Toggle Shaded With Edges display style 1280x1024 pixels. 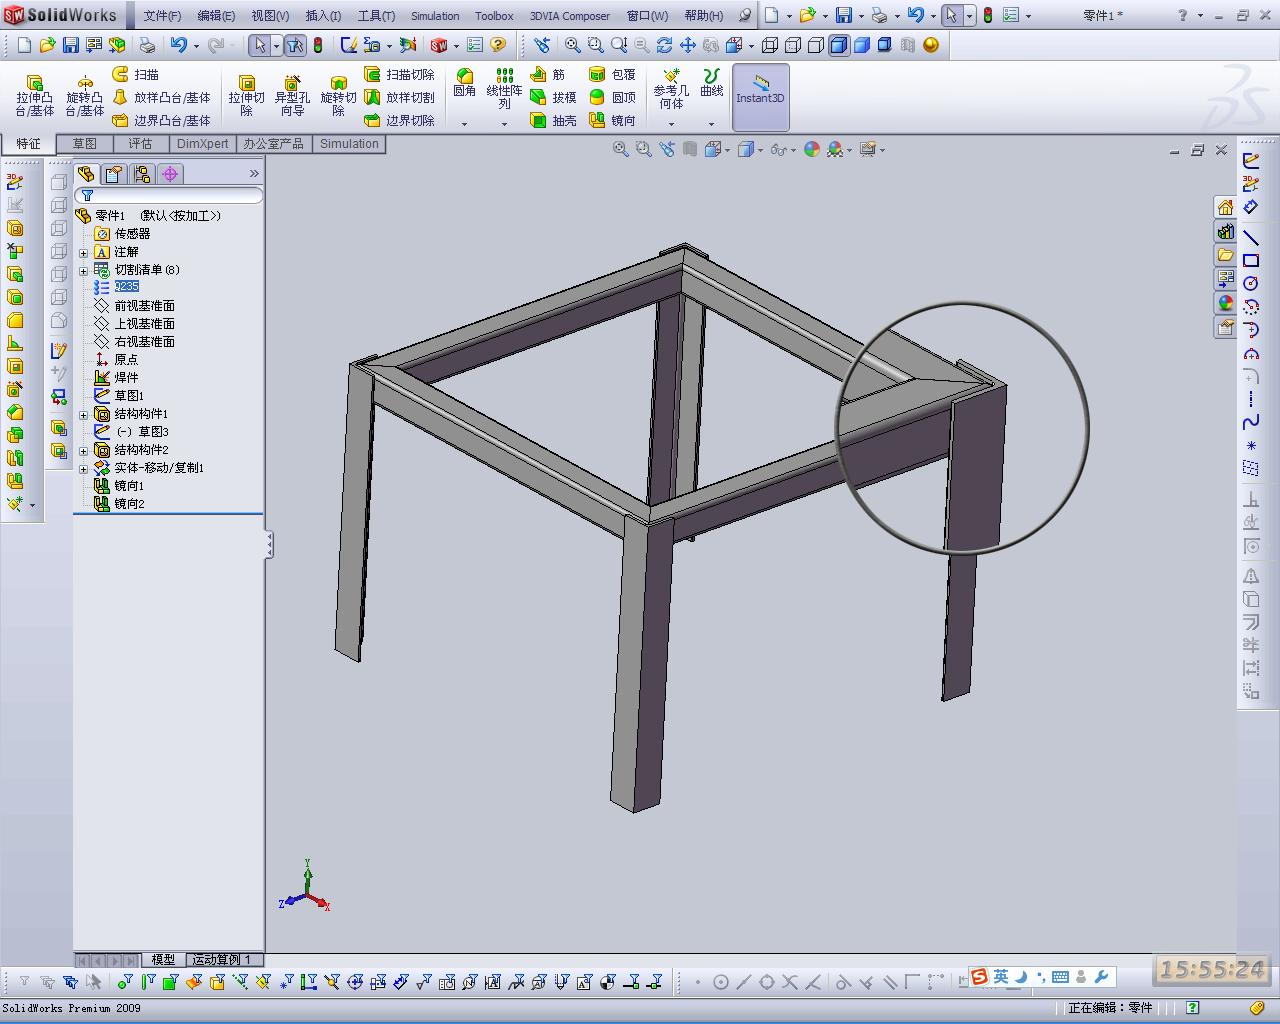coord(838,45)
